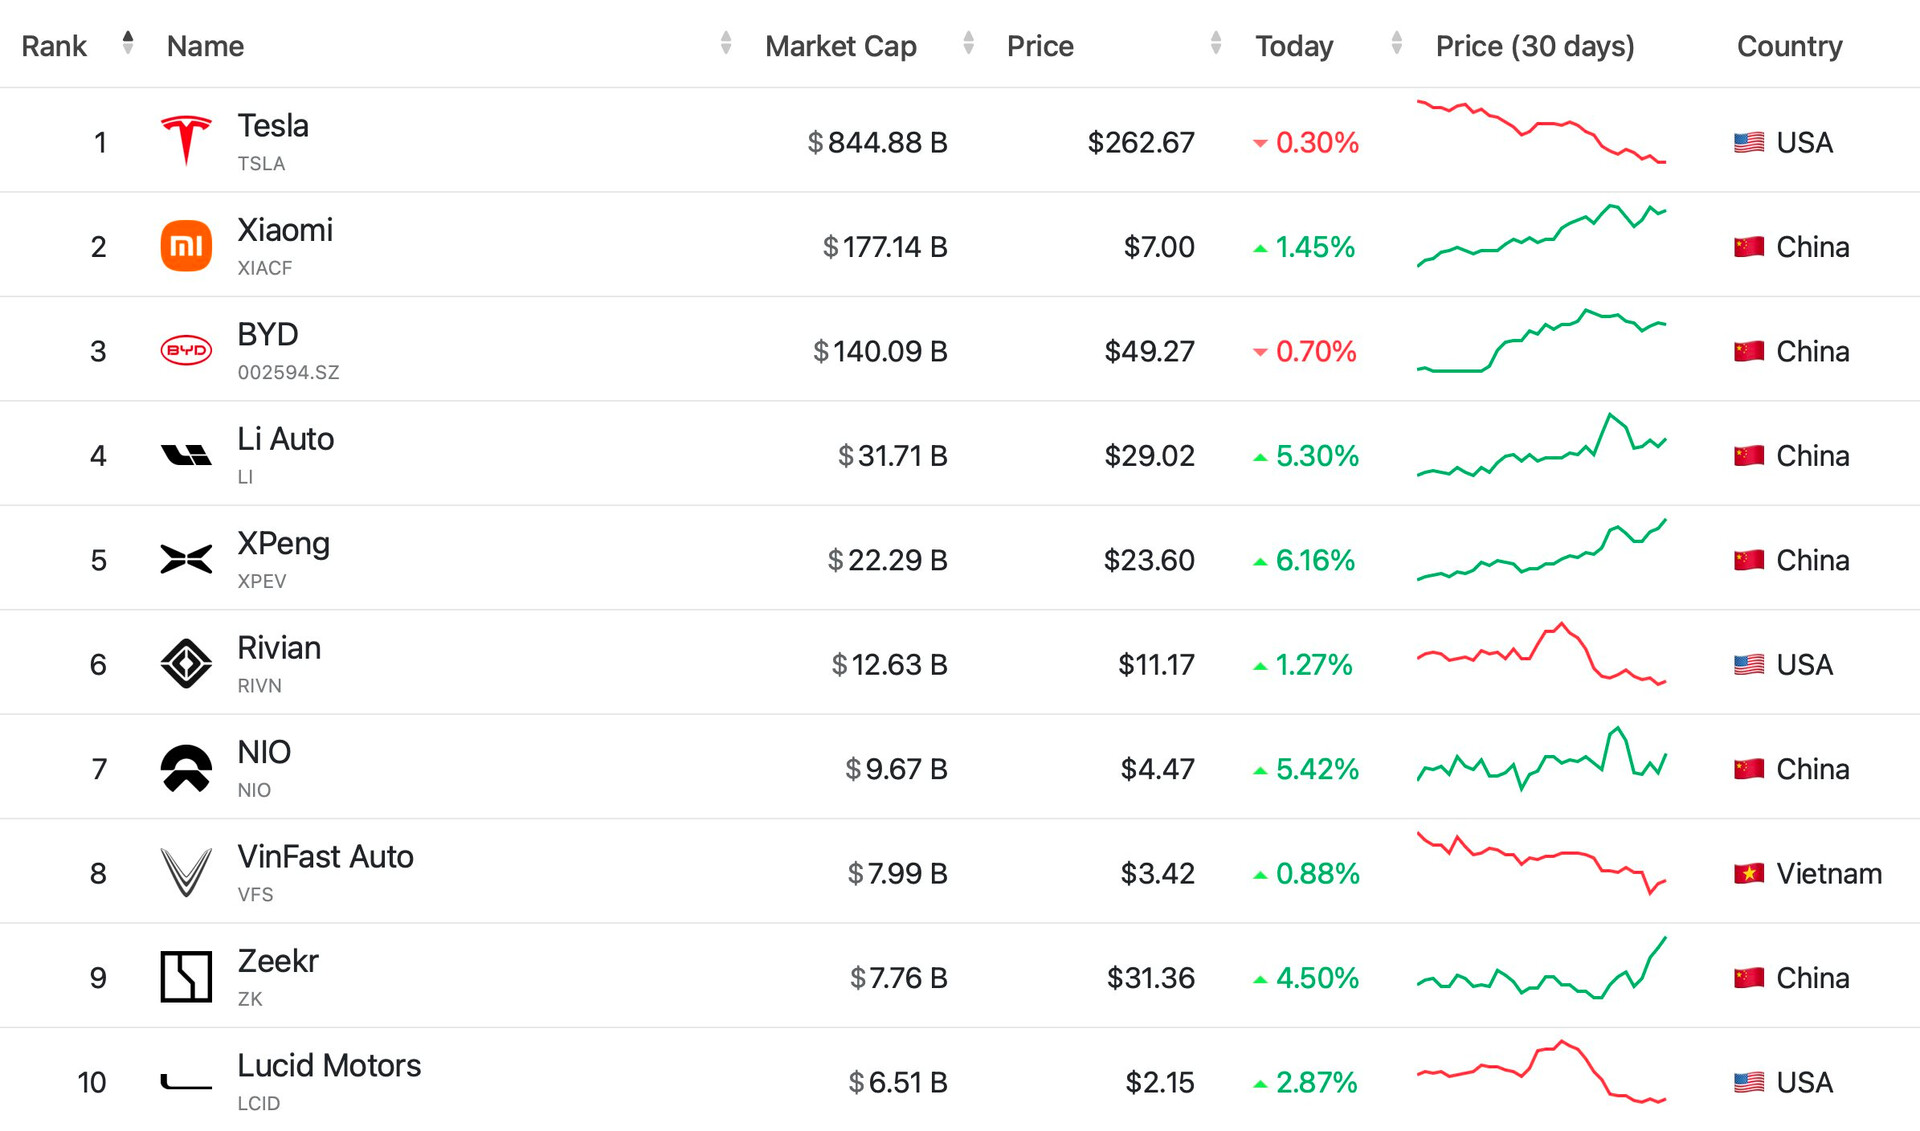Open the NIO logo icon
This screenshot has height=1131, width=1920.
[186, 768]
